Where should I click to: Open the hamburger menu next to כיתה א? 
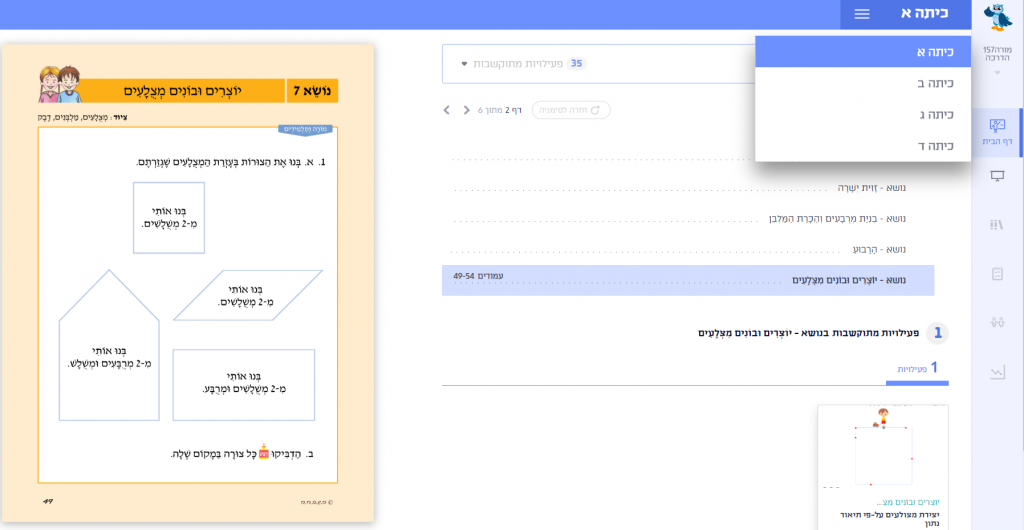click(x=862, y=14)
